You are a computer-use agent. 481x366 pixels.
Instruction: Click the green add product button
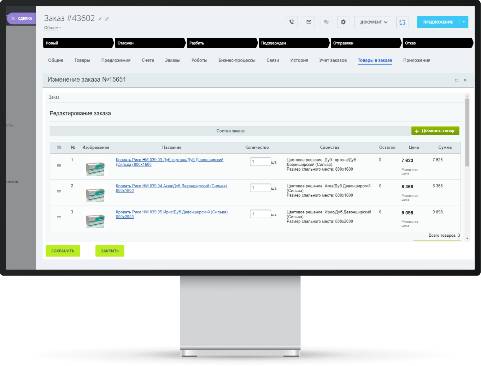[x=435, y=131]
